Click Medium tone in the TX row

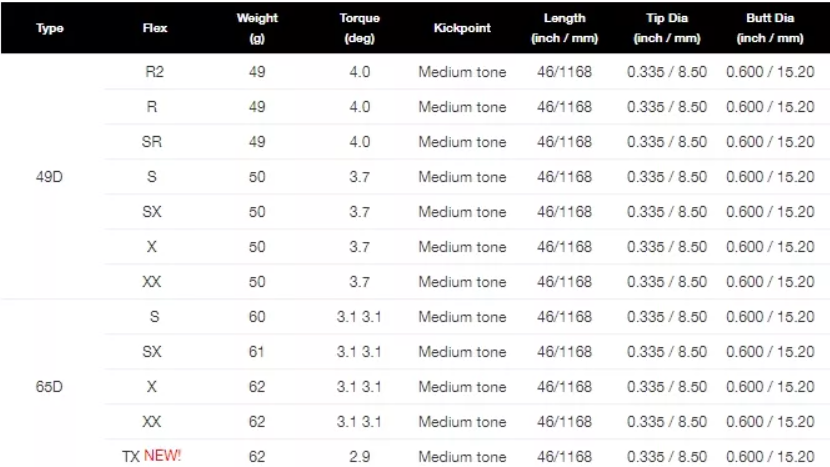tap(462, 457)
